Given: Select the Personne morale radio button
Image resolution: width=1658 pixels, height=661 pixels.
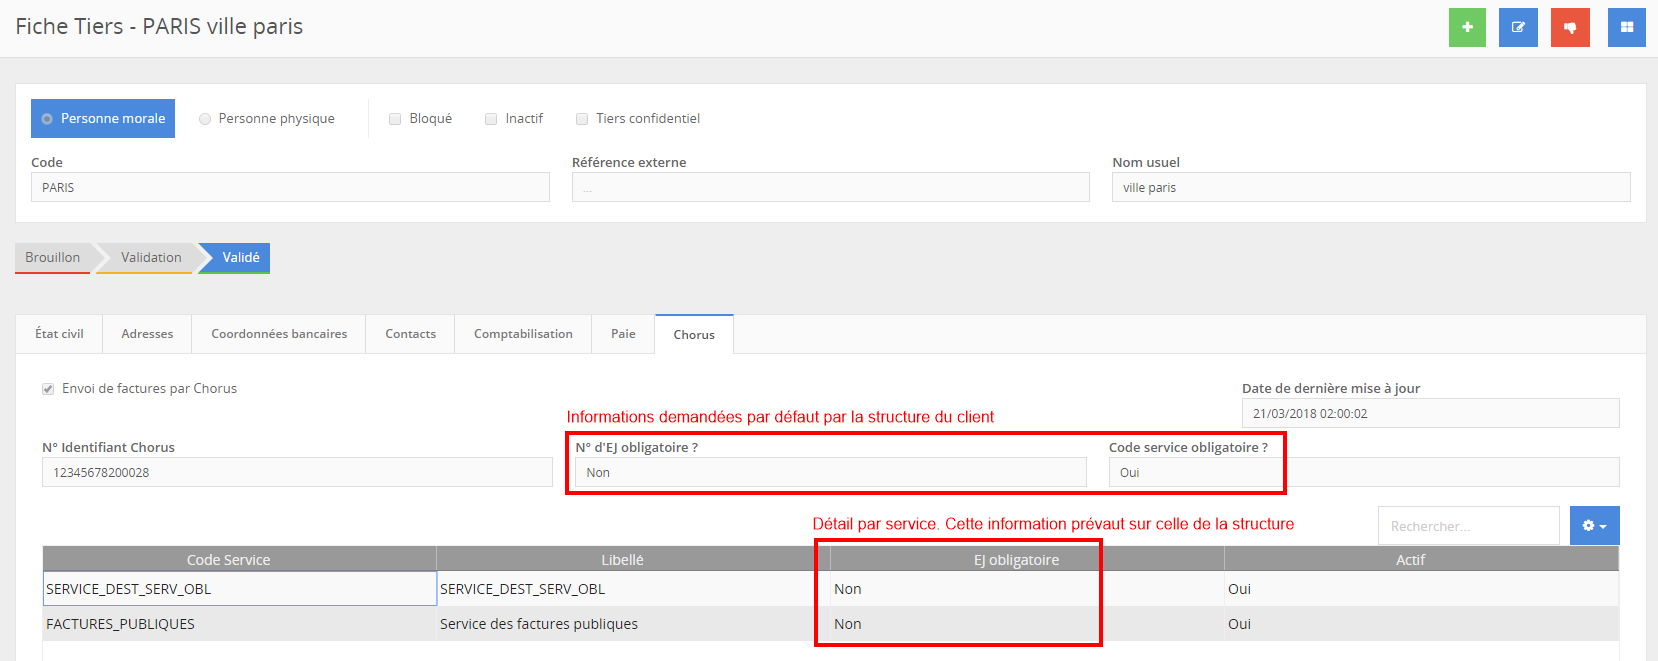Looking at the screenshot, I should click(47, 119).
